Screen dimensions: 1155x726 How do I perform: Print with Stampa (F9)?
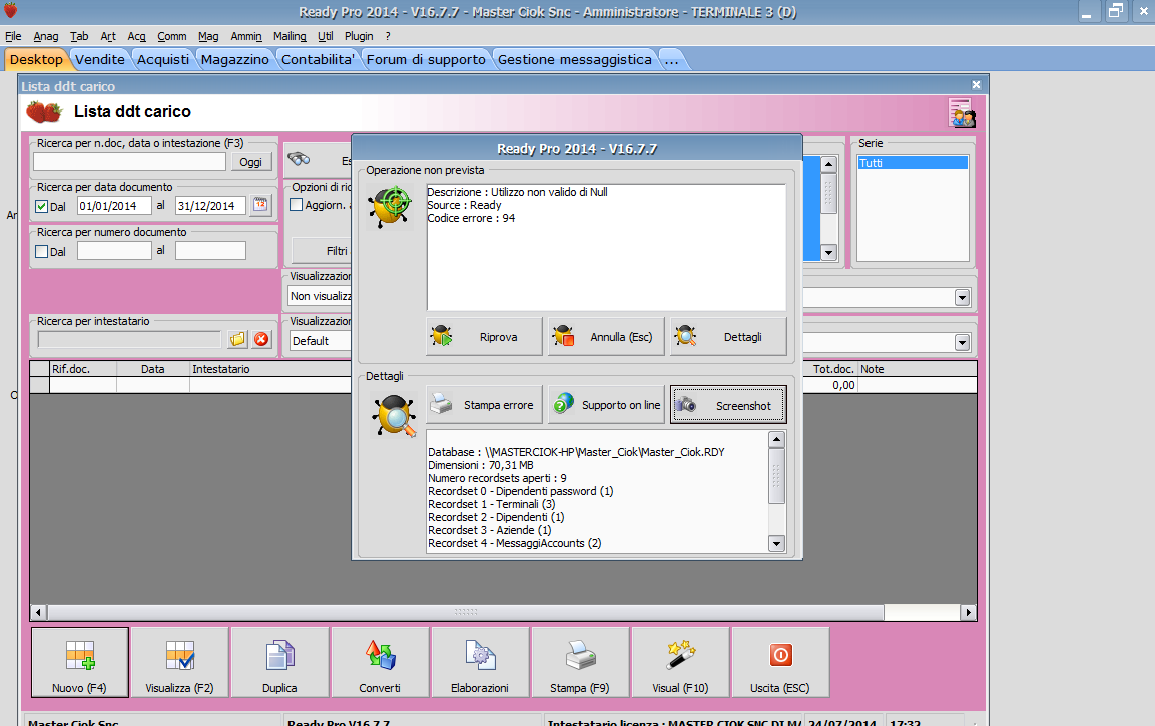(x=580, y=662)
